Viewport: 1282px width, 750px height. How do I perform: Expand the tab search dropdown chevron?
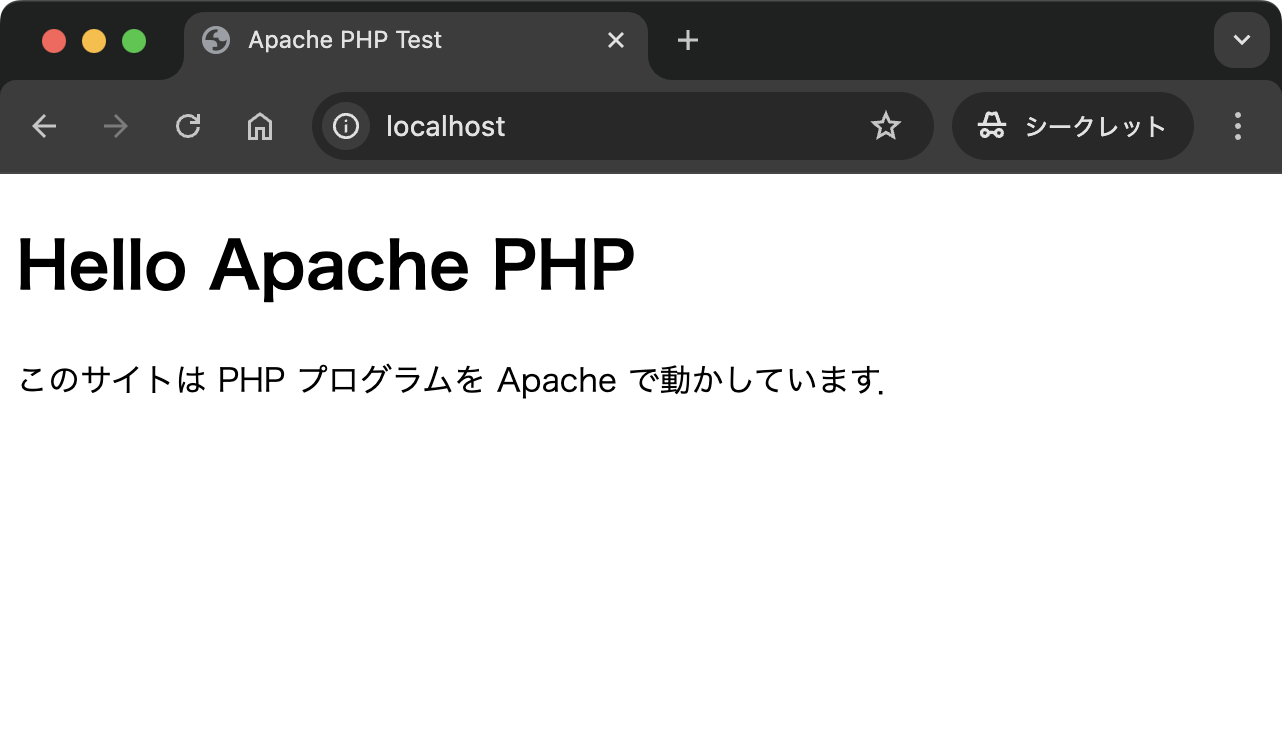click(1241, 40)
